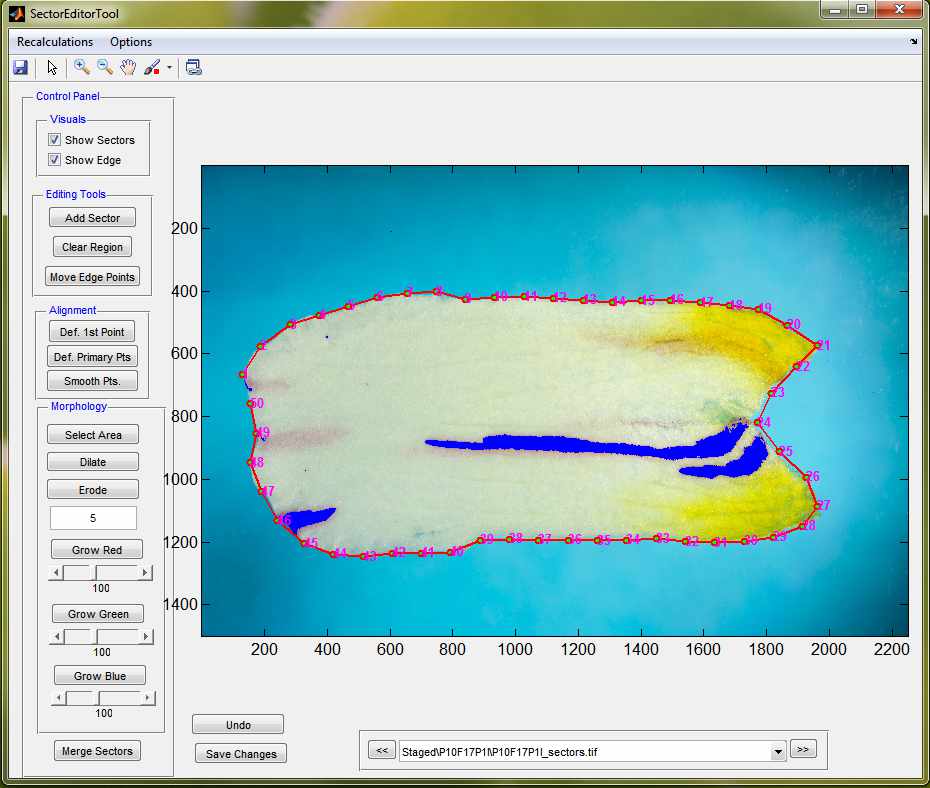
Task: Toggle the Show Edge checkbox
Action: click(55, 160)
